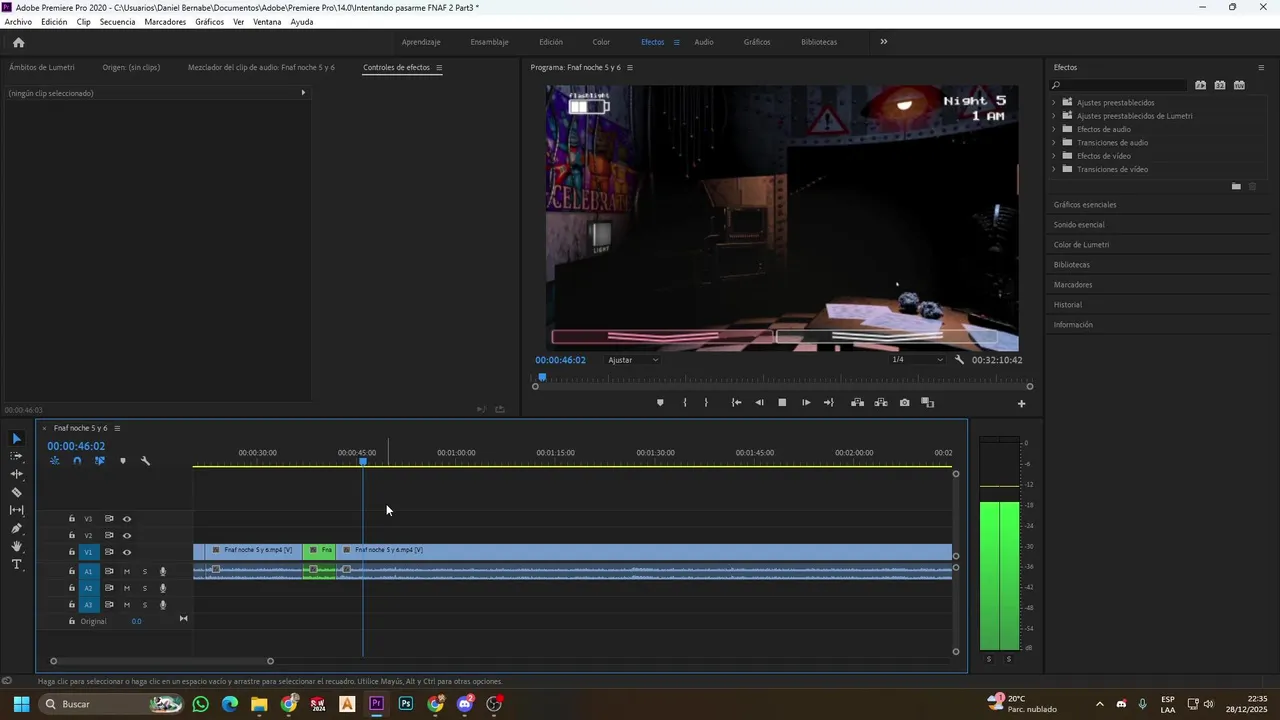Hide track V2 with eye icon
Viewport: 1280px width, 720px height.
127,536
